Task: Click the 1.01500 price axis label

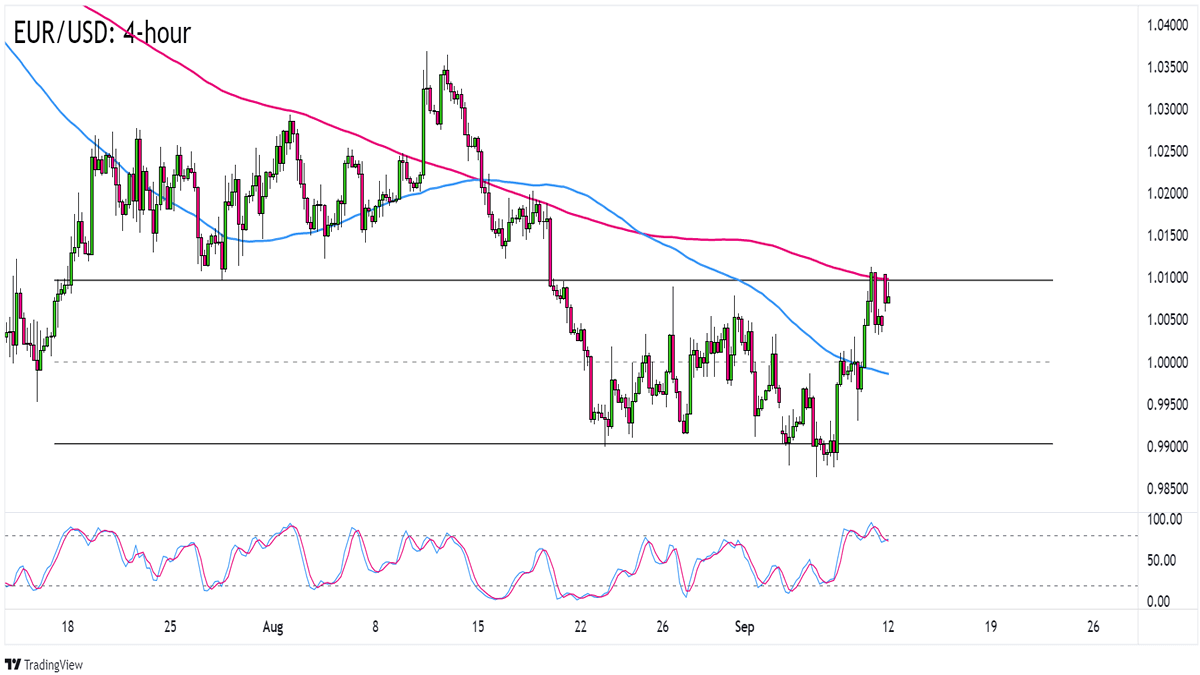Action: pyautogui.click(x=1168, y=235)
